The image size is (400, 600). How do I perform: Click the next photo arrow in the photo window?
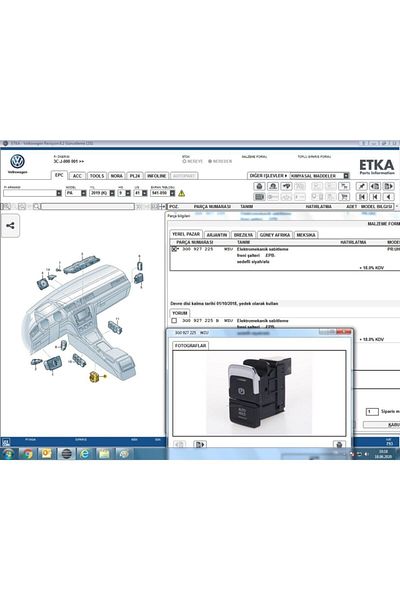click(200, 445)
